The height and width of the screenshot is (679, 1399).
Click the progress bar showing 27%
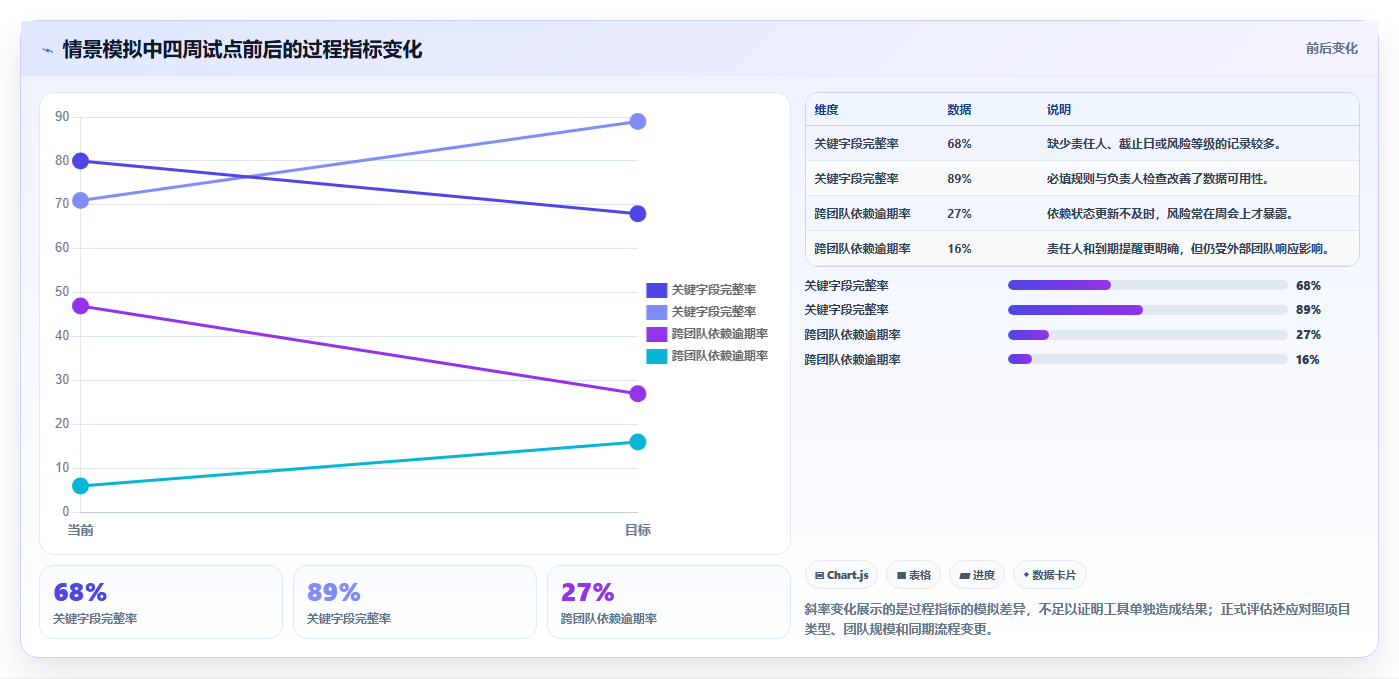(x=1147, y=335)
